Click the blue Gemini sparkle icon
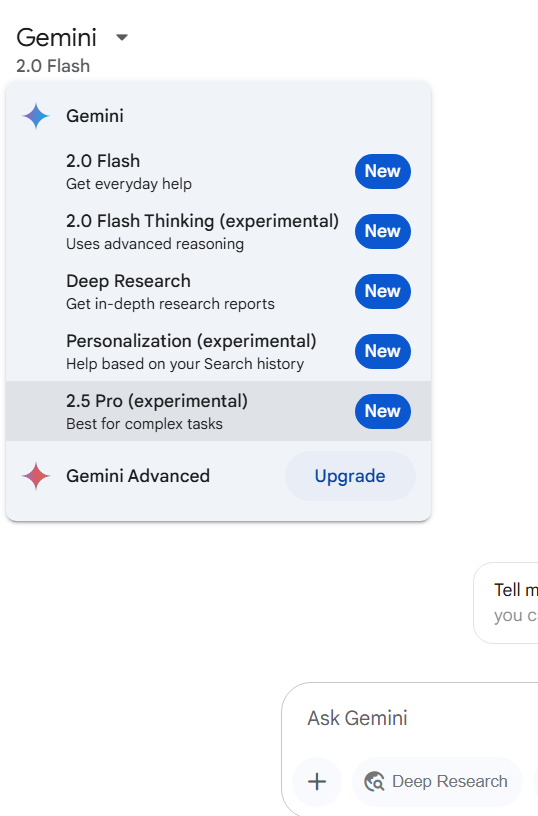The height and width of the screenshot is (816, 538). pos(36,116)
